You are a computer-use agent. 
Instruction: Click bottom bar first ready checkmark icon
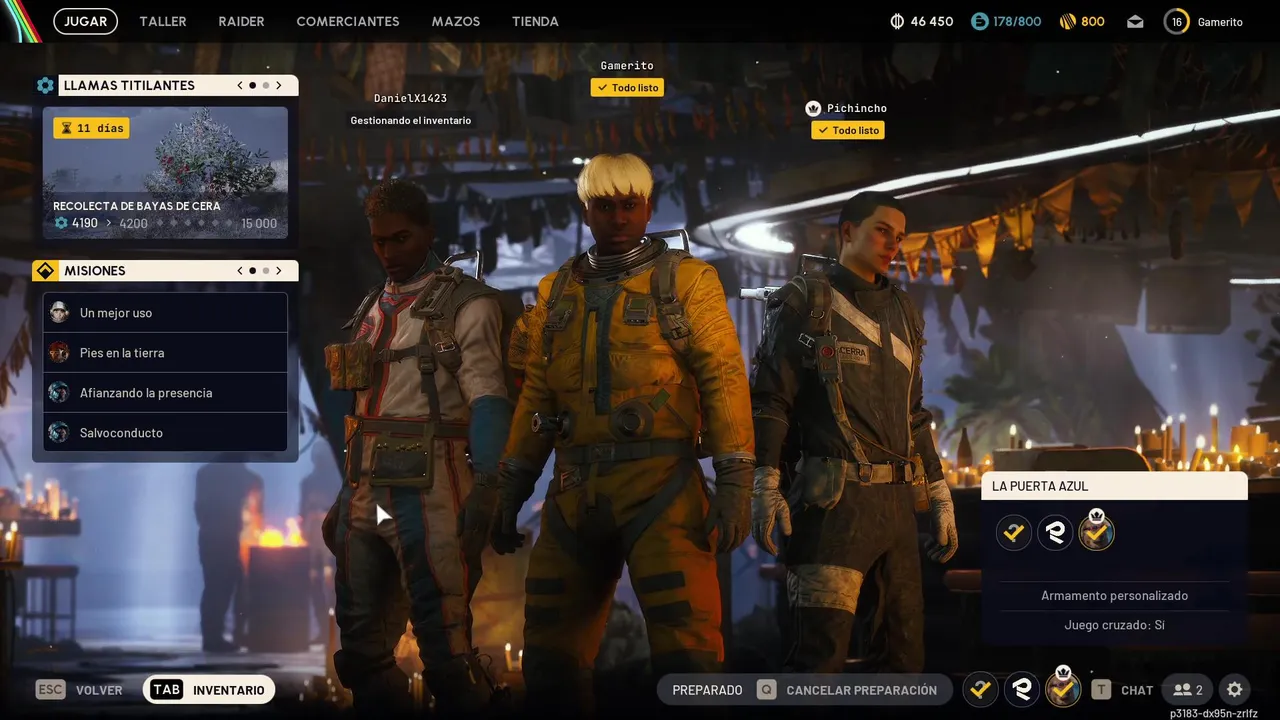coord(981,689)
